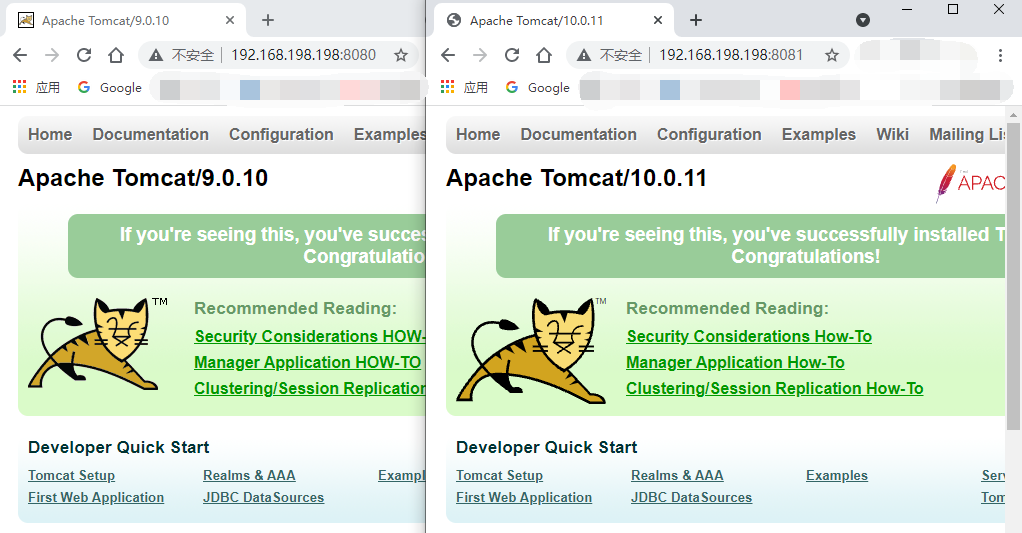Screen dimensions: 1022x533
Task: Open Chrome three-dot menu in right window
Action: [1000, 55]
